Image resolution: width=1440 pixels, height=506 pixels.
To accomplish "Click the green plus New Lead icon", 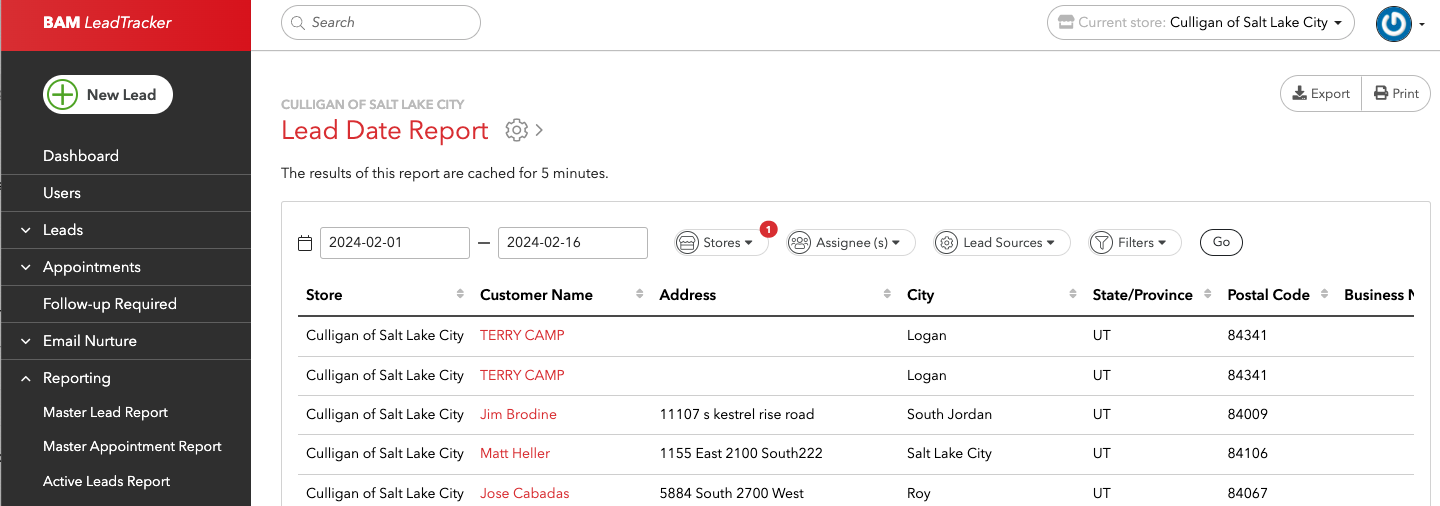I will 63,95.
